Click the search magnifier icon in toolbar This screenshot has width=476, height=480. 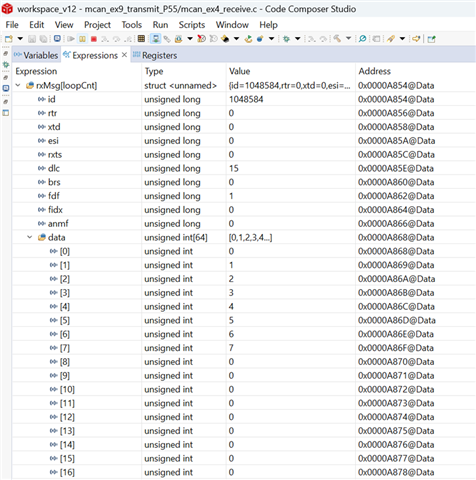point(362,39)
